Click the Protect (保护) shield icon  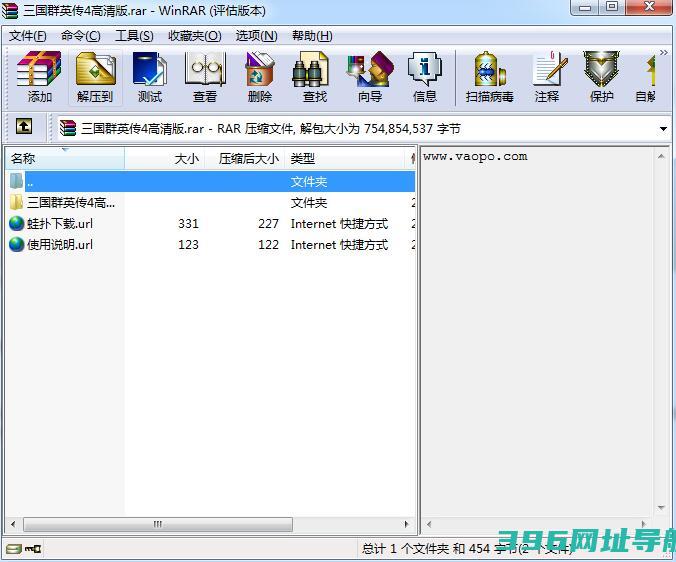(601, 77)
